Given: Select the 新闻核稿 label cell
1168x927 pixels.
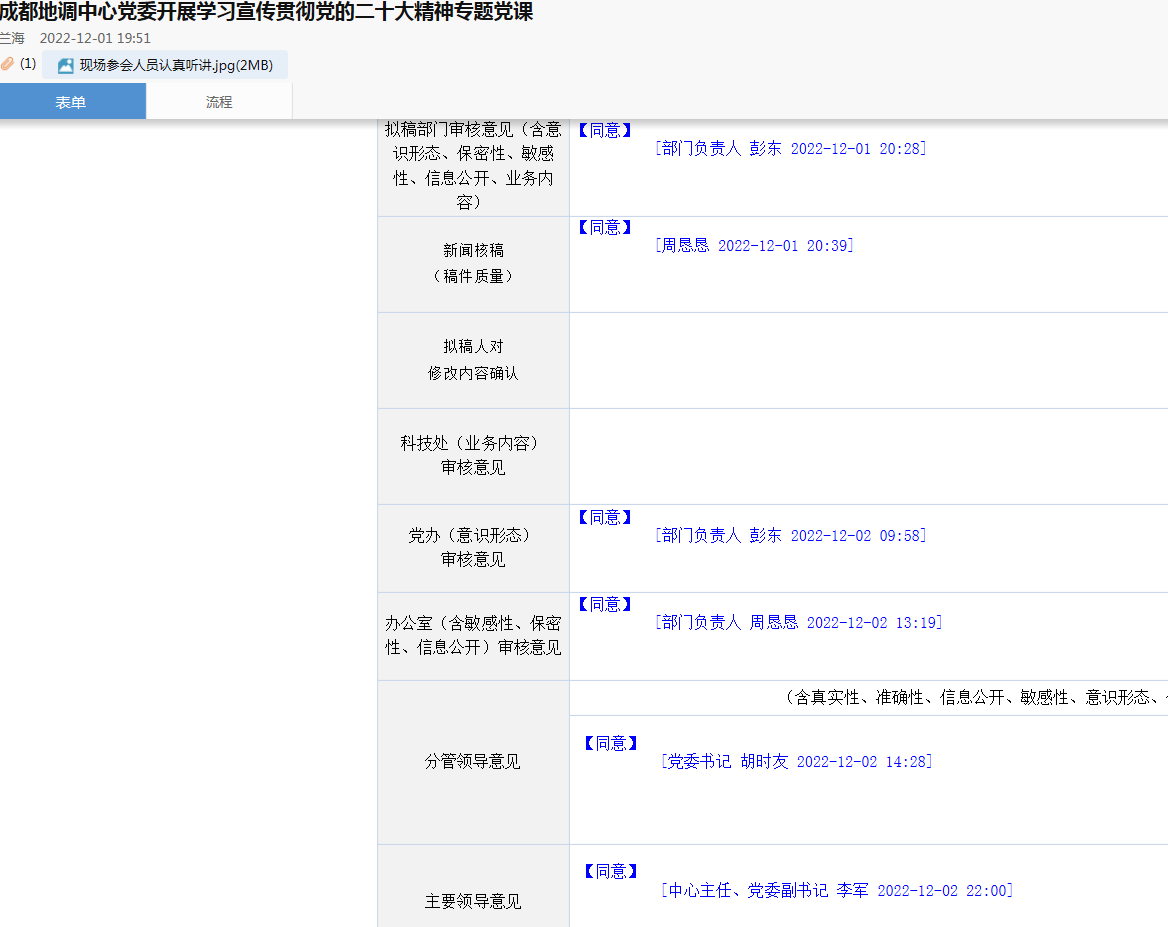Looking at the screenshot, I should click(x=473, y=264).
